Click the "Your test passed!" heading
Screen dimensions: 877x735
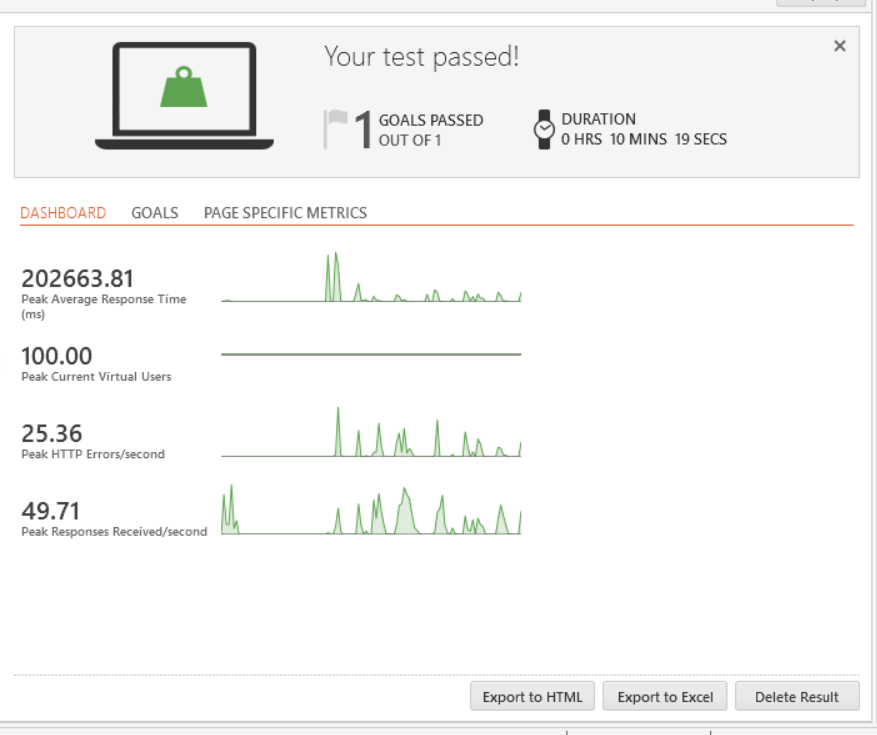[x=421, y=57]
